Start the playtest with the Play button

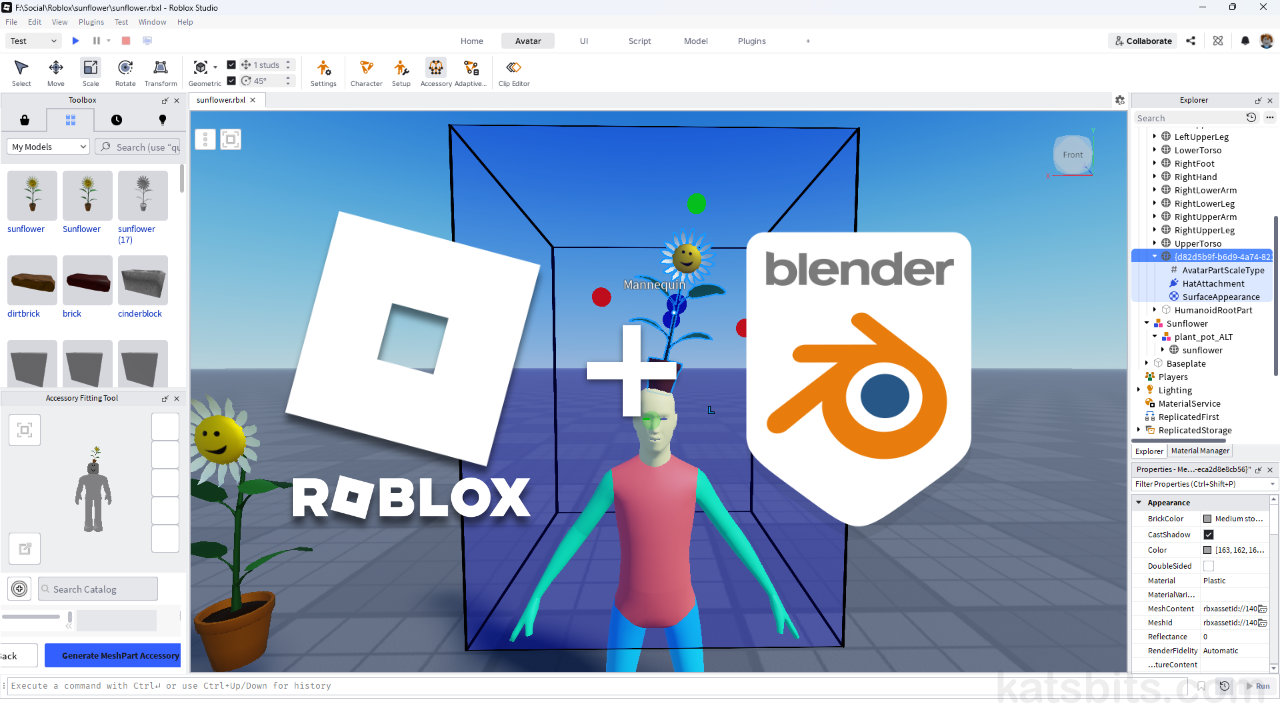(75, 41)
